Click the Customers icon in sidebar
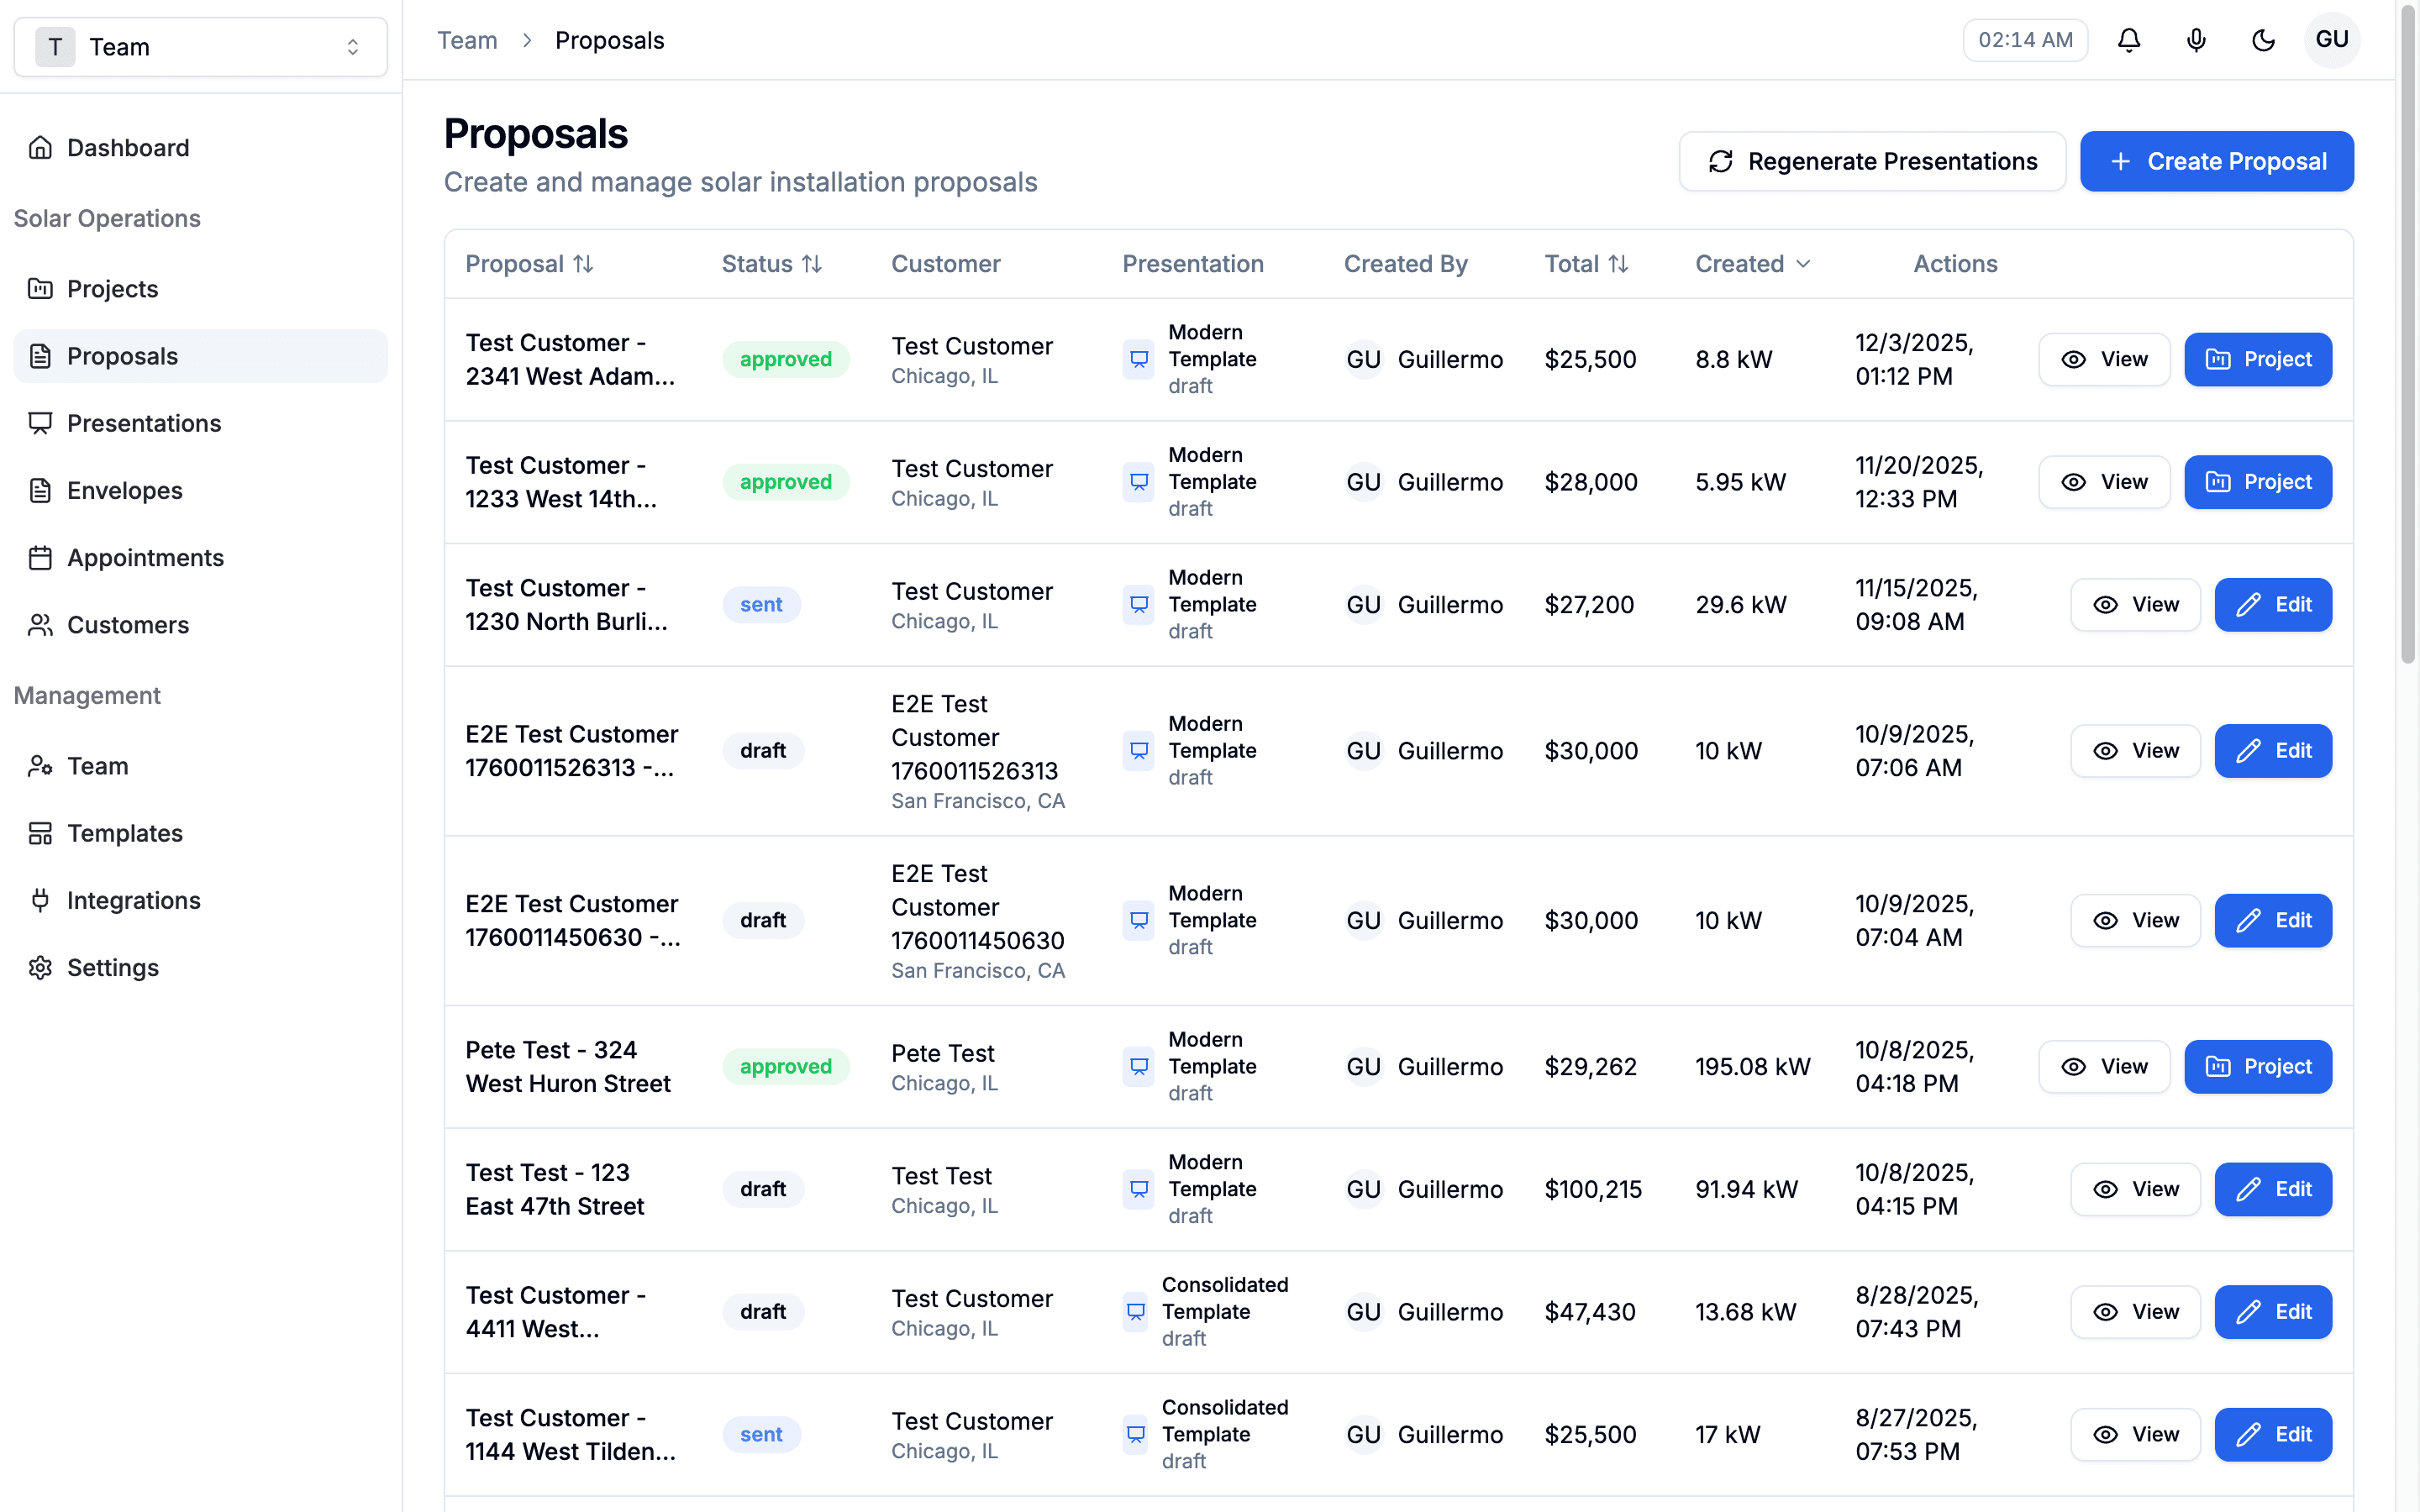 (40, 624)
